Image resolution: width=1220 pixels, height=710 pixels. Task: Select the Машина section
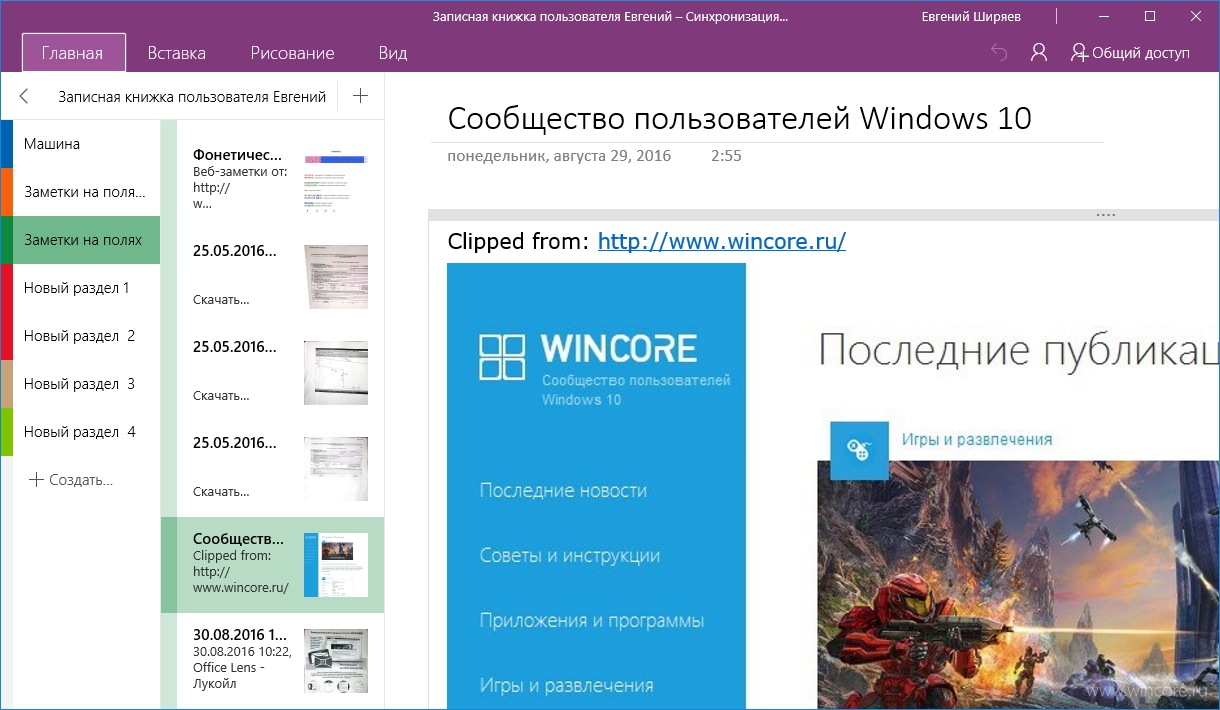[80, 144]
